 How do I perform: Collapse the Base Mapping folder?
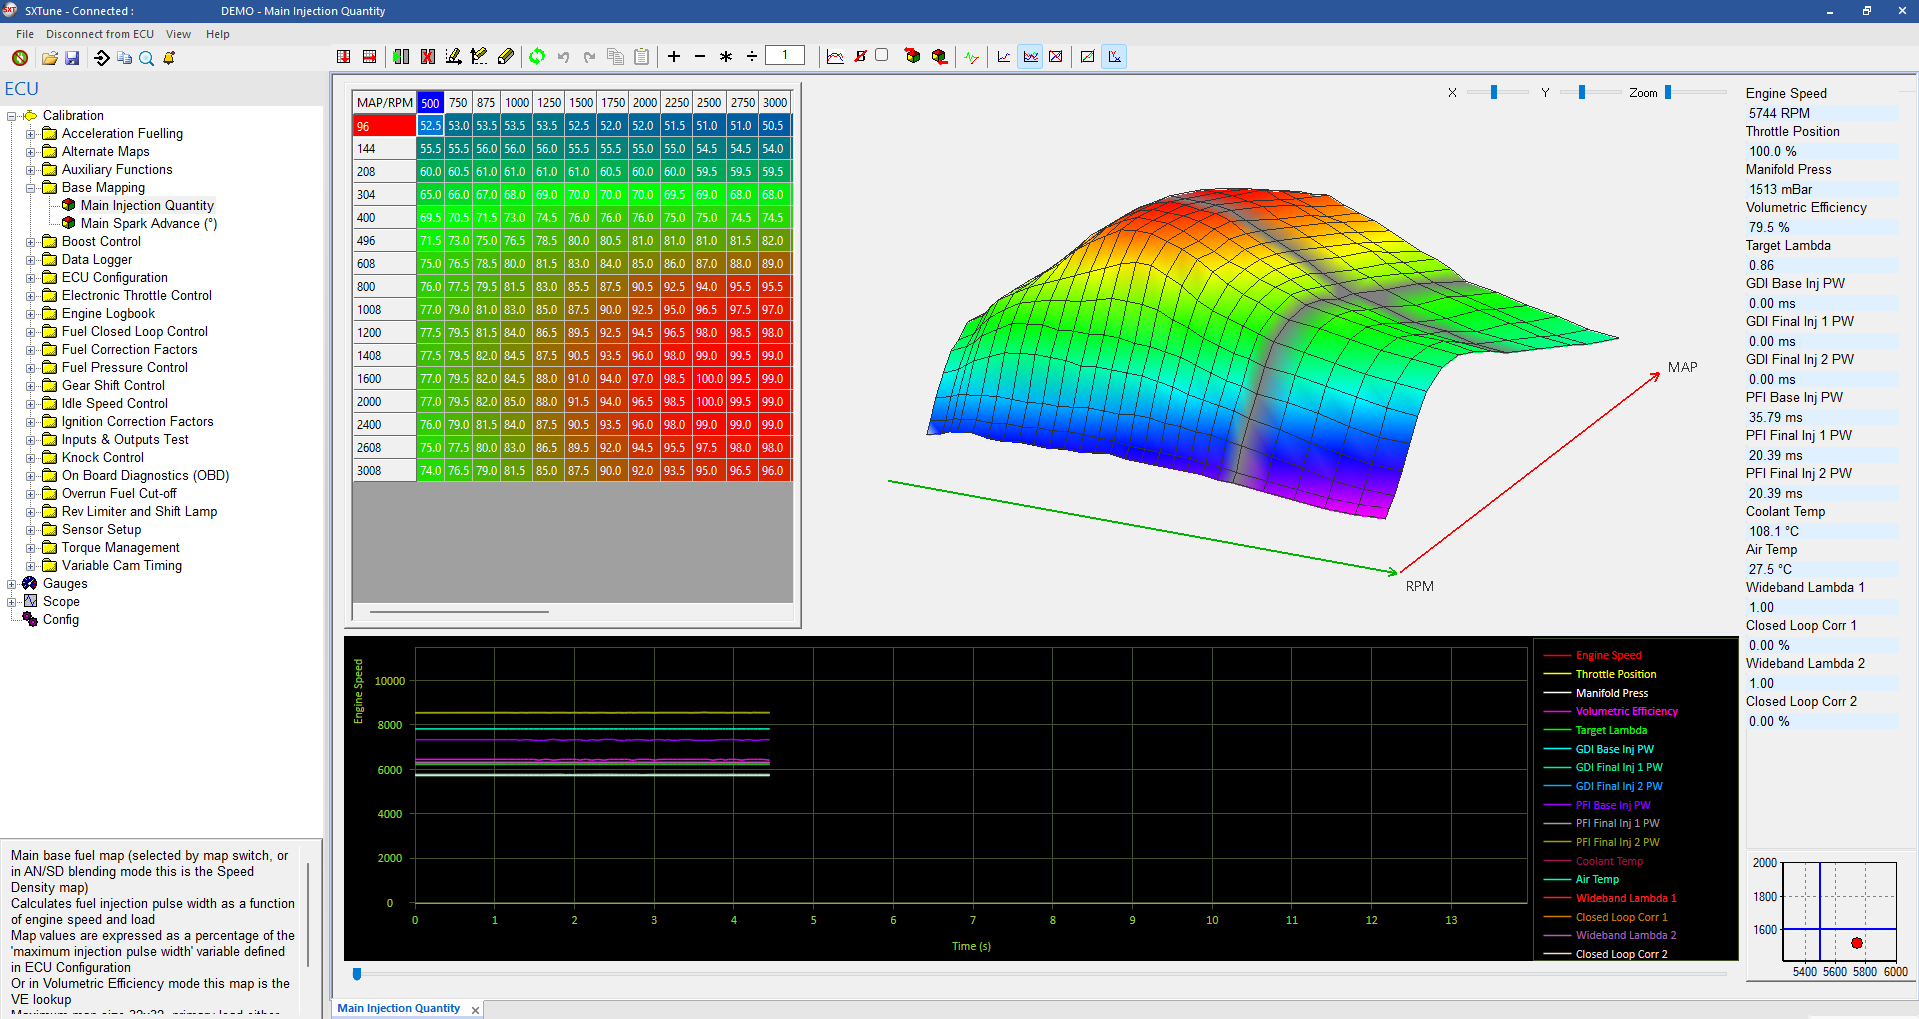coord(30,188)
